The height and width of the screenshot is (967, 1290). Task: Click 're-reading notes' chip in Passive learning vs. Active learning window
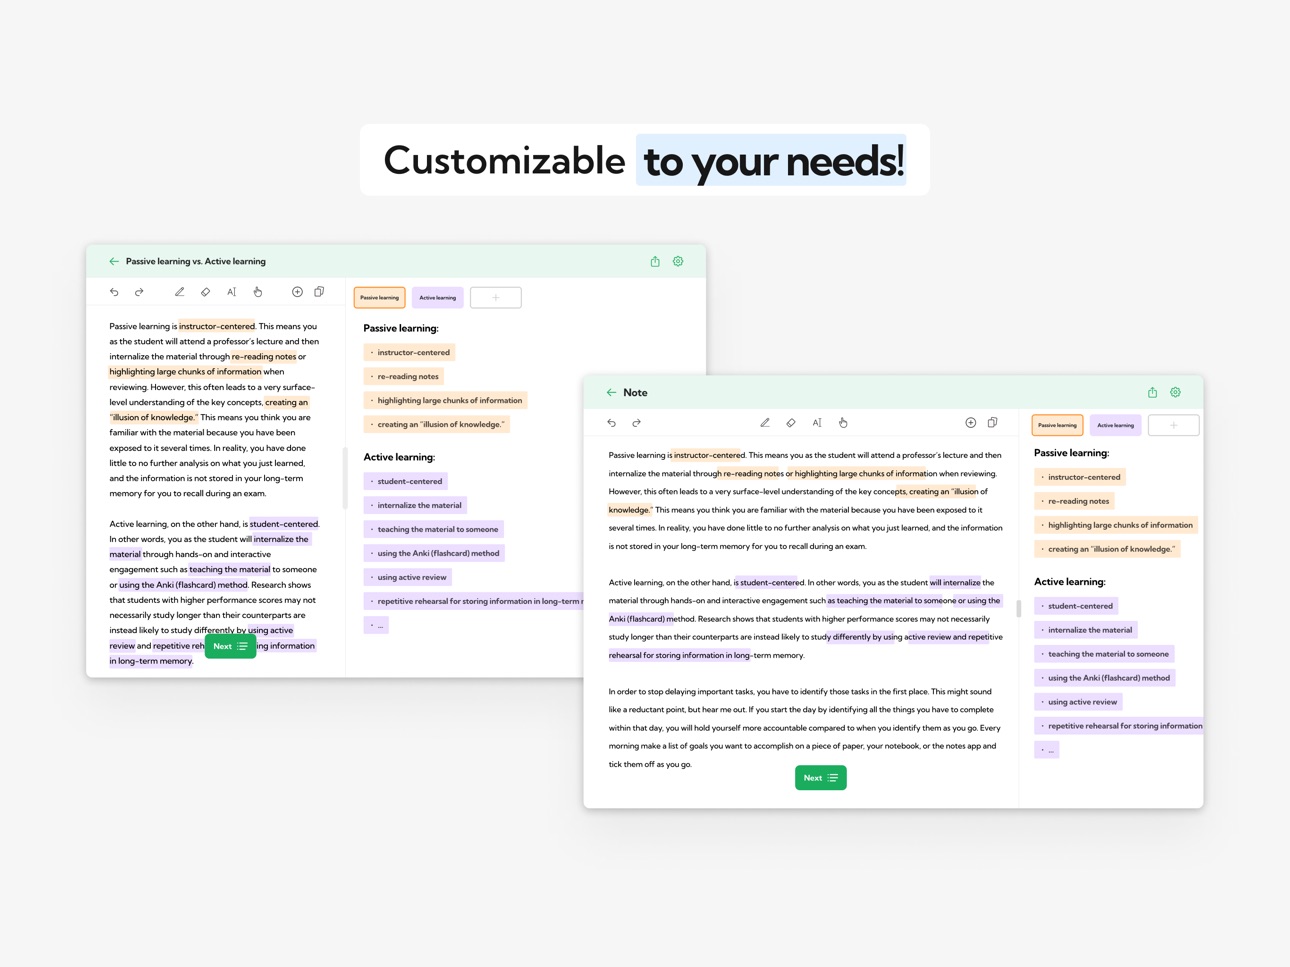pyautogui.click(x=404, y=376)
